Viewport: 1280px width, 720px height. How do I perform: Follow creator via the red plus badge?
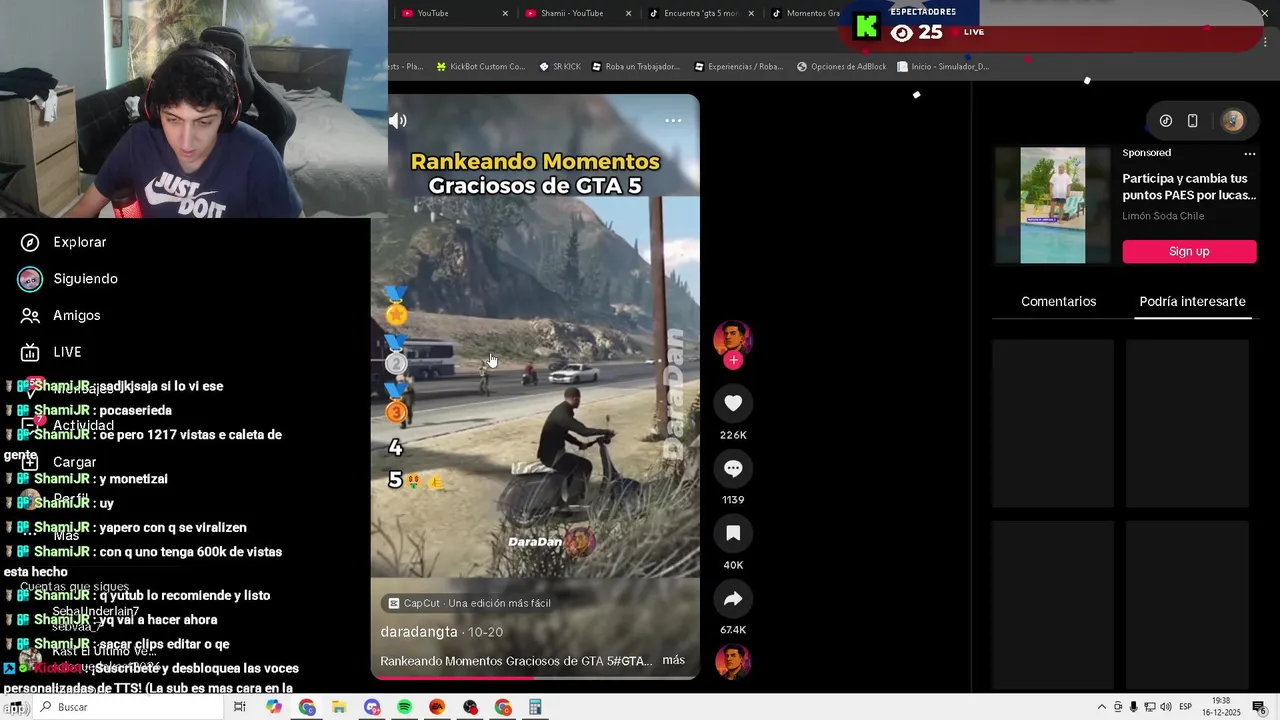click(x=733, y=360)
